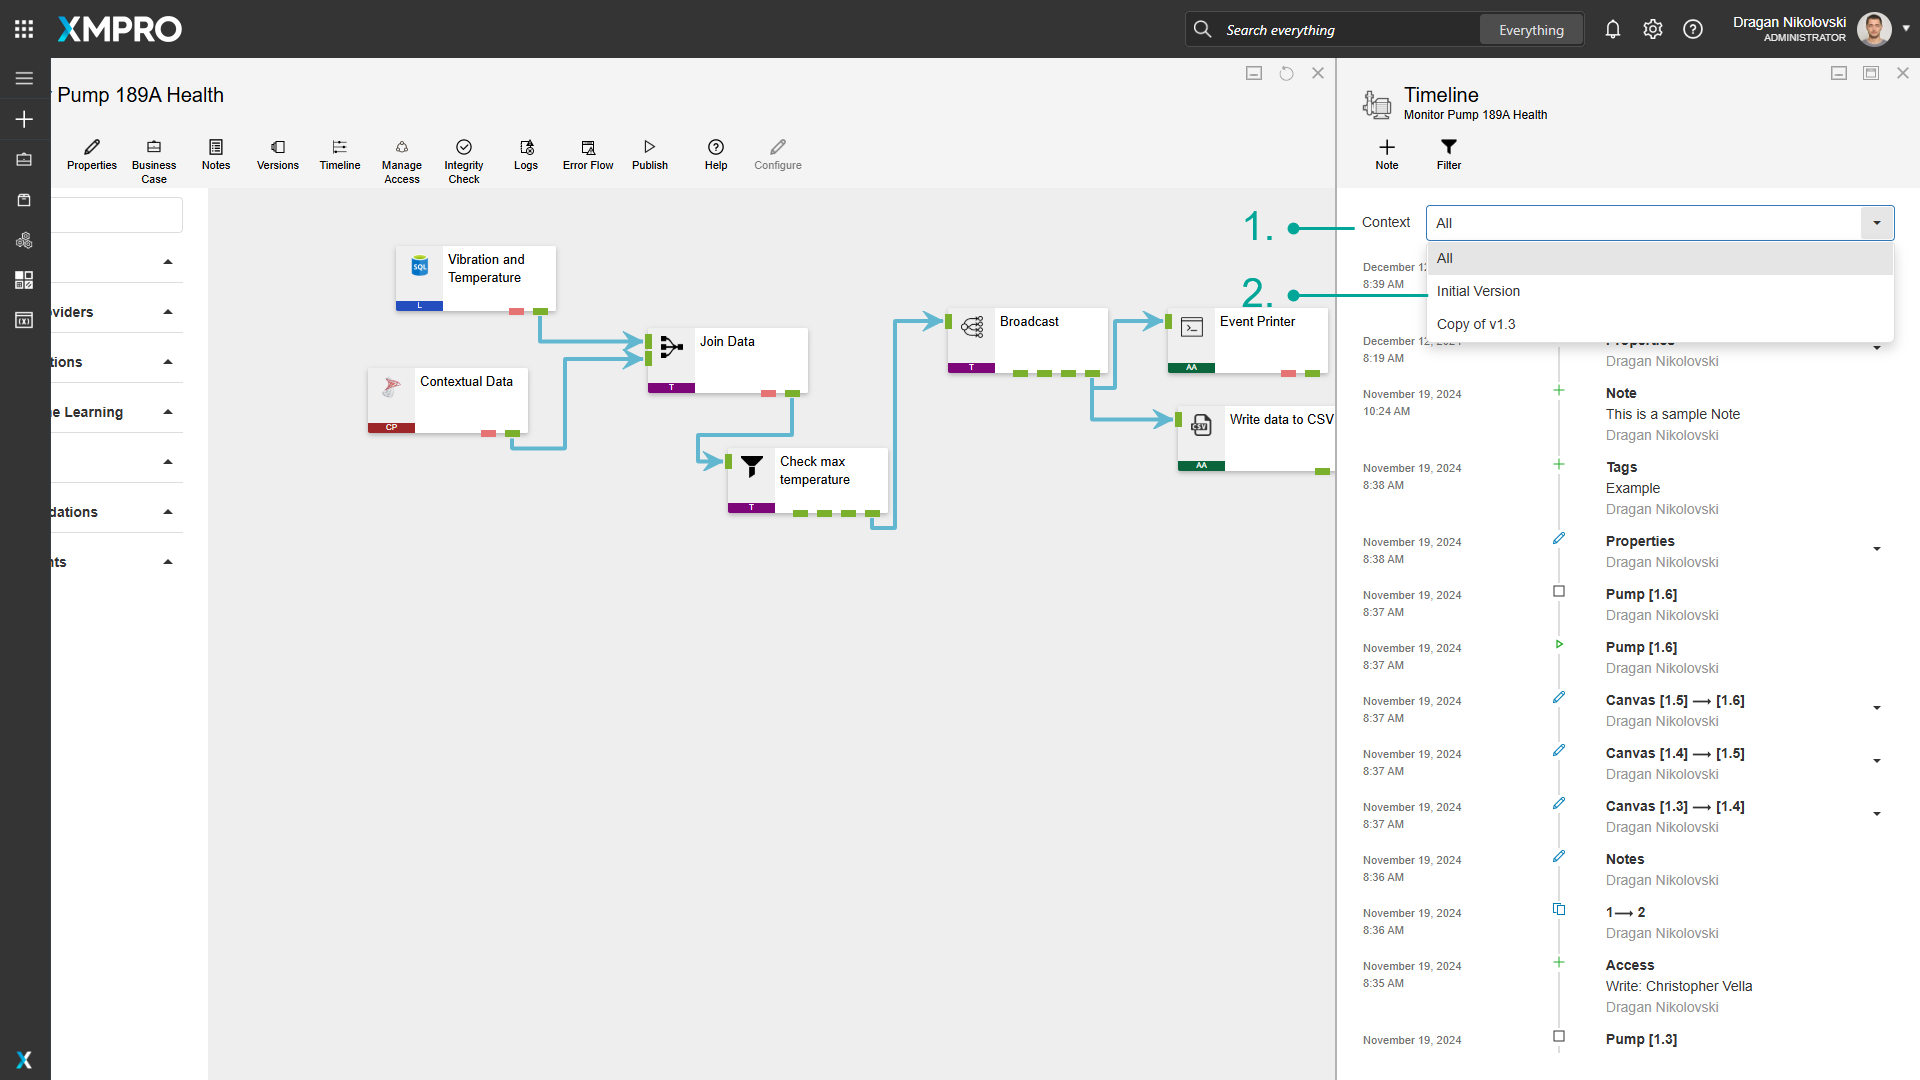Open the settings gear in header
Image resolution: width=1920 pixels, height=1080 pixels.
pos(1653,30)
